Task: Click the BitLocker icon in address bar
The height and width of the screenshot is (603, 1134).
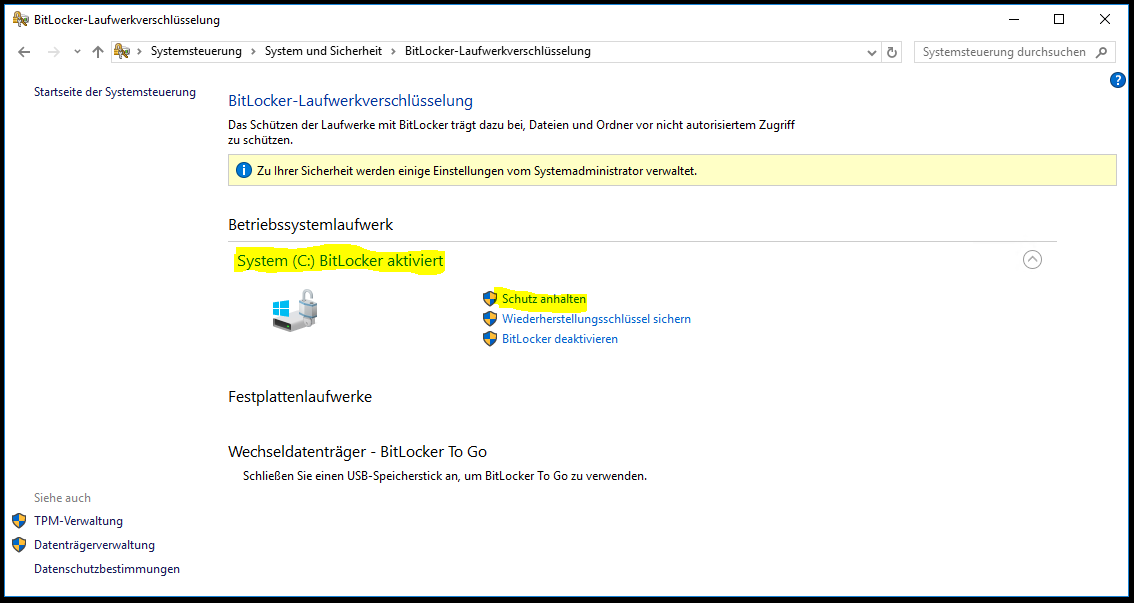Action: 122,51
